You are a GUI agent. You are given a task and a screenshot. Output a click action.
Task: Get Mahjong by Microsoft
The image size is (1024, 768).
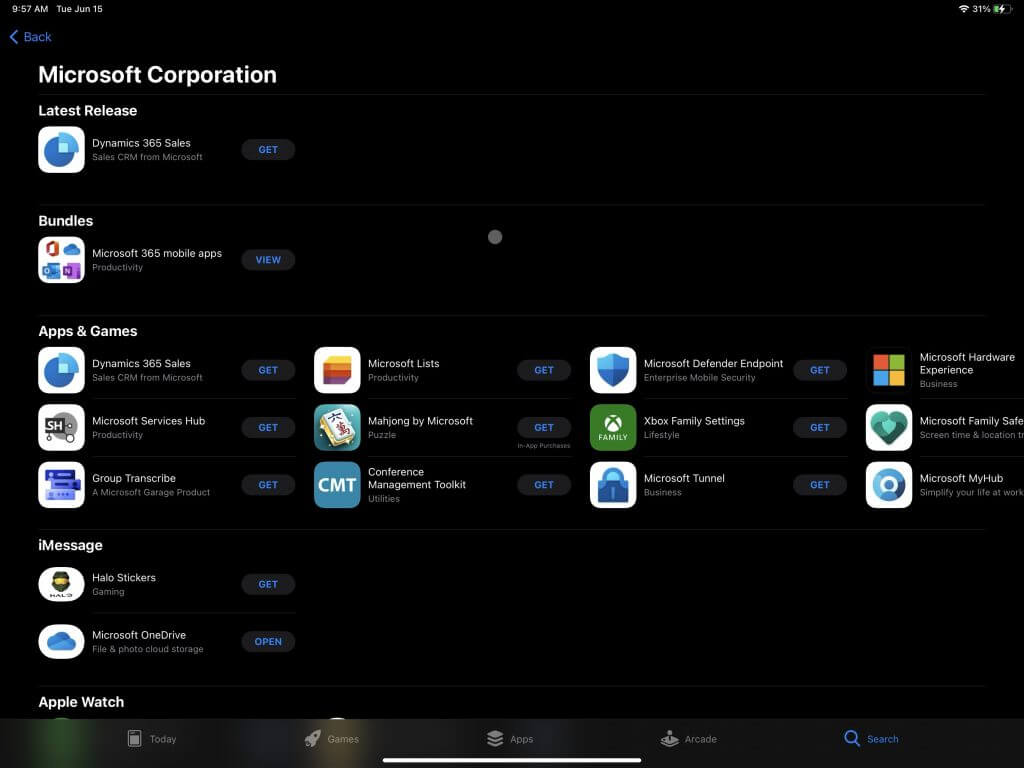point(544,428)
